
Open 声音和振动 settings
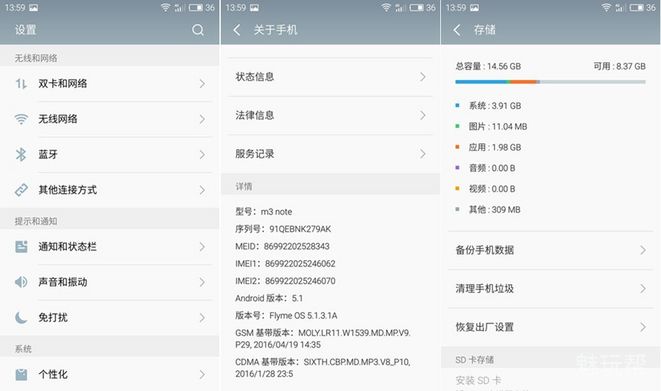[110, 282]
